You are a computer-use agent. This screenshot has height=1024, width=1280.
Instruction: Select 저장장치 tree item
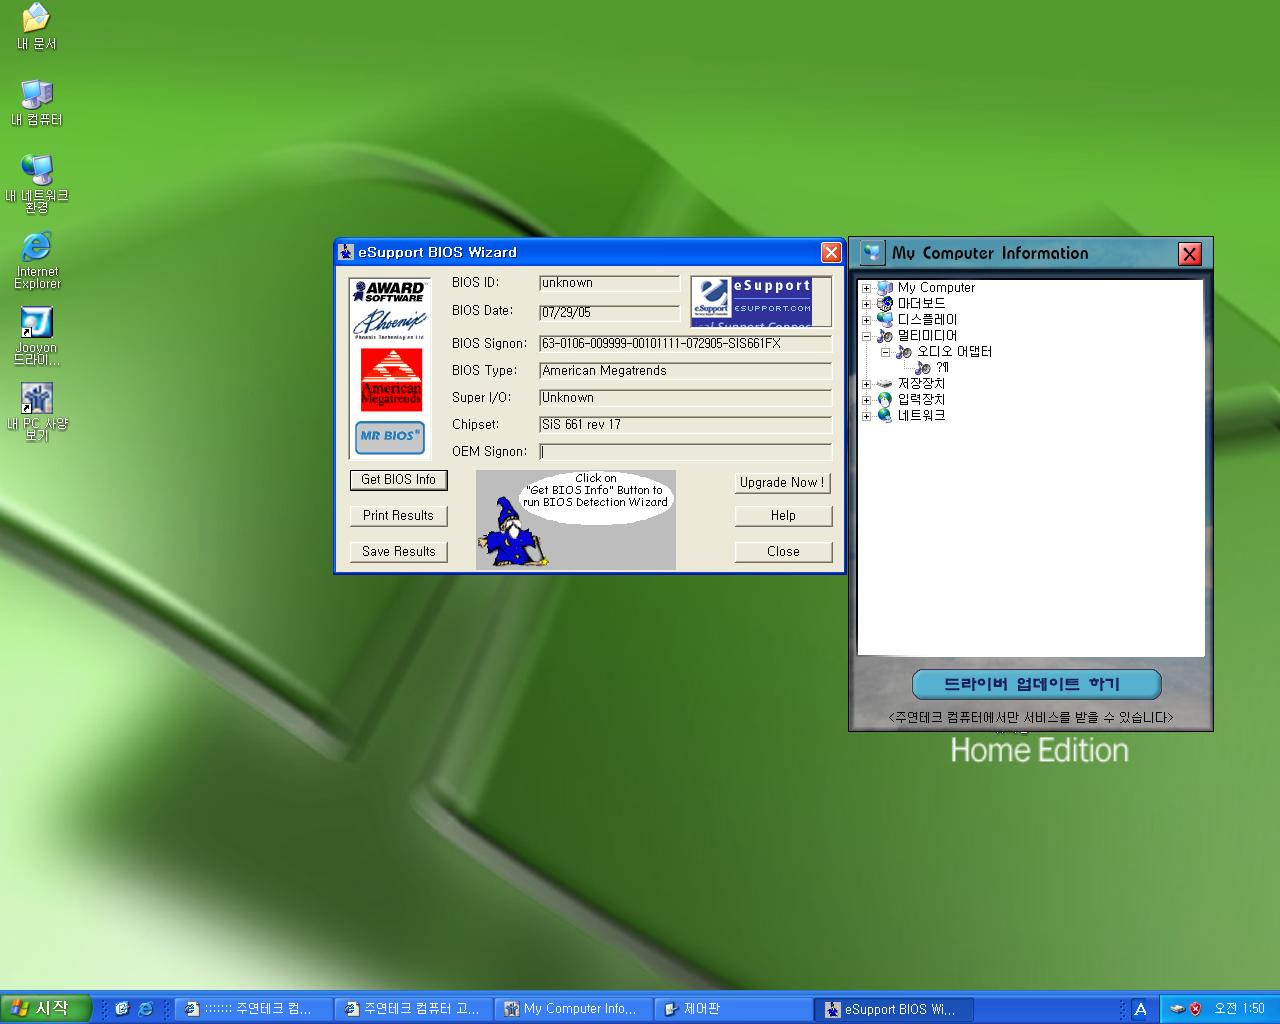click(x=921, y=384)
